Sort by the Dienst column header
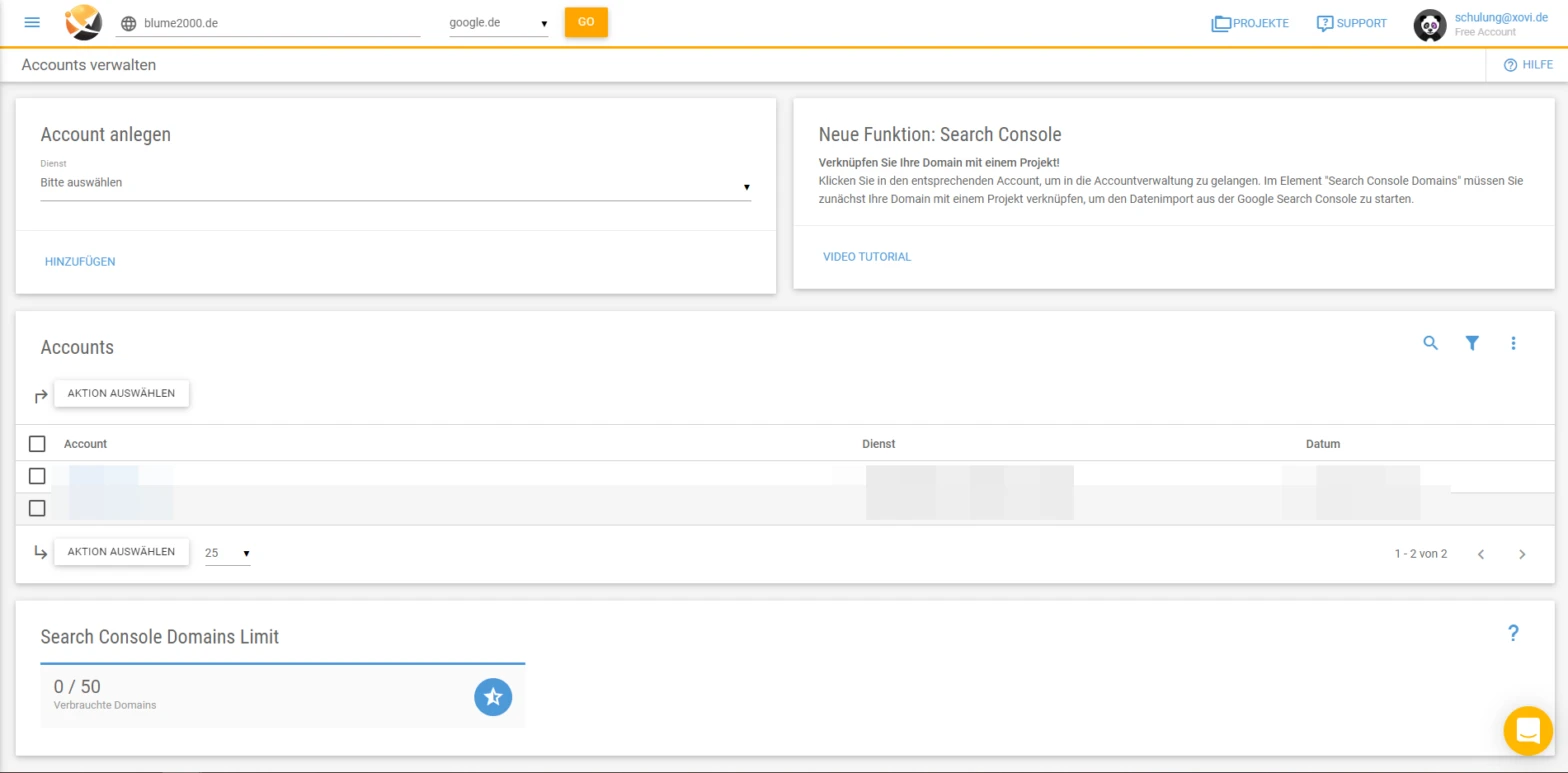 pyautogui.click(x=878, y=444)
